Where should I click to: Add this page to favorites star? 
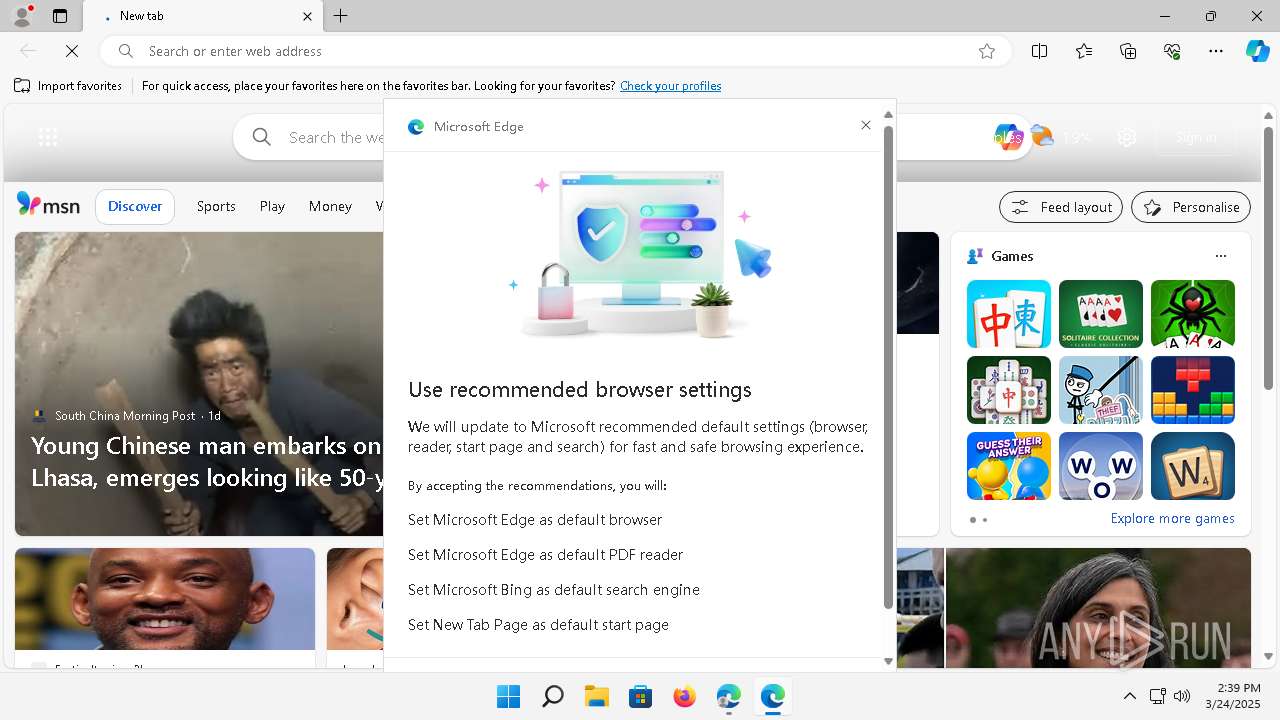click(987, 51)
